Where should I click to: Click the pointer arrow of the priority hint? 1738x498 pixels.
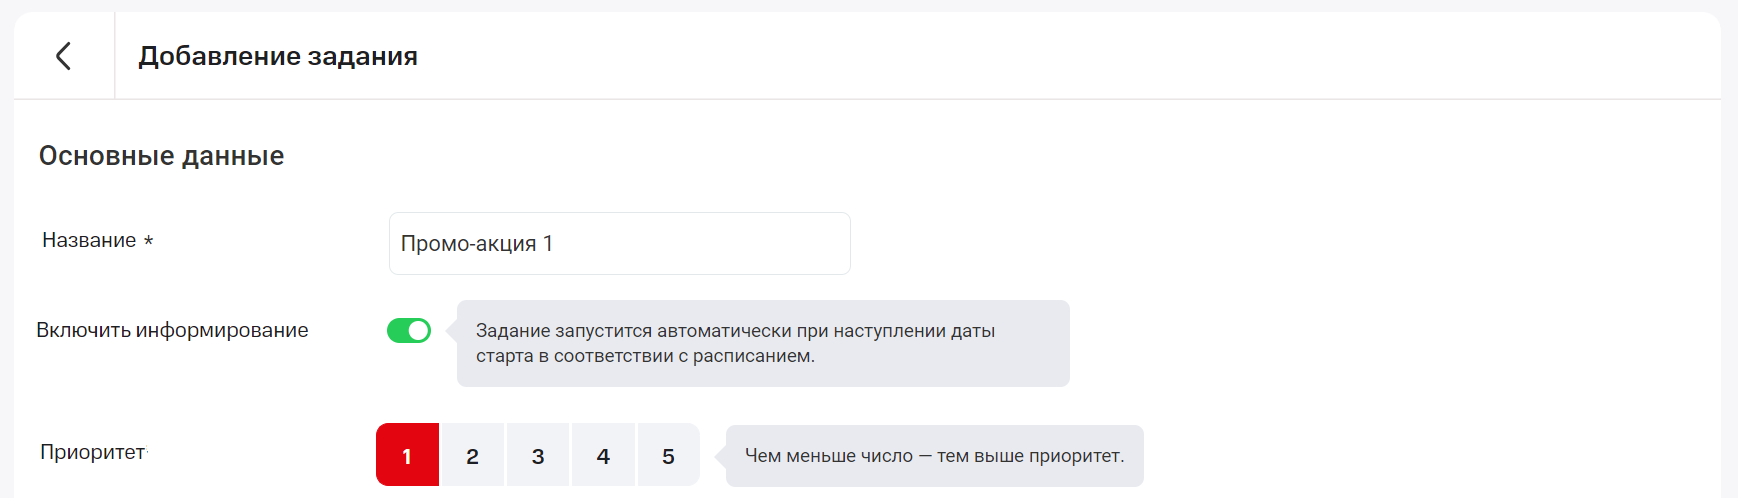pyautogui.click(x=720, y=456)
